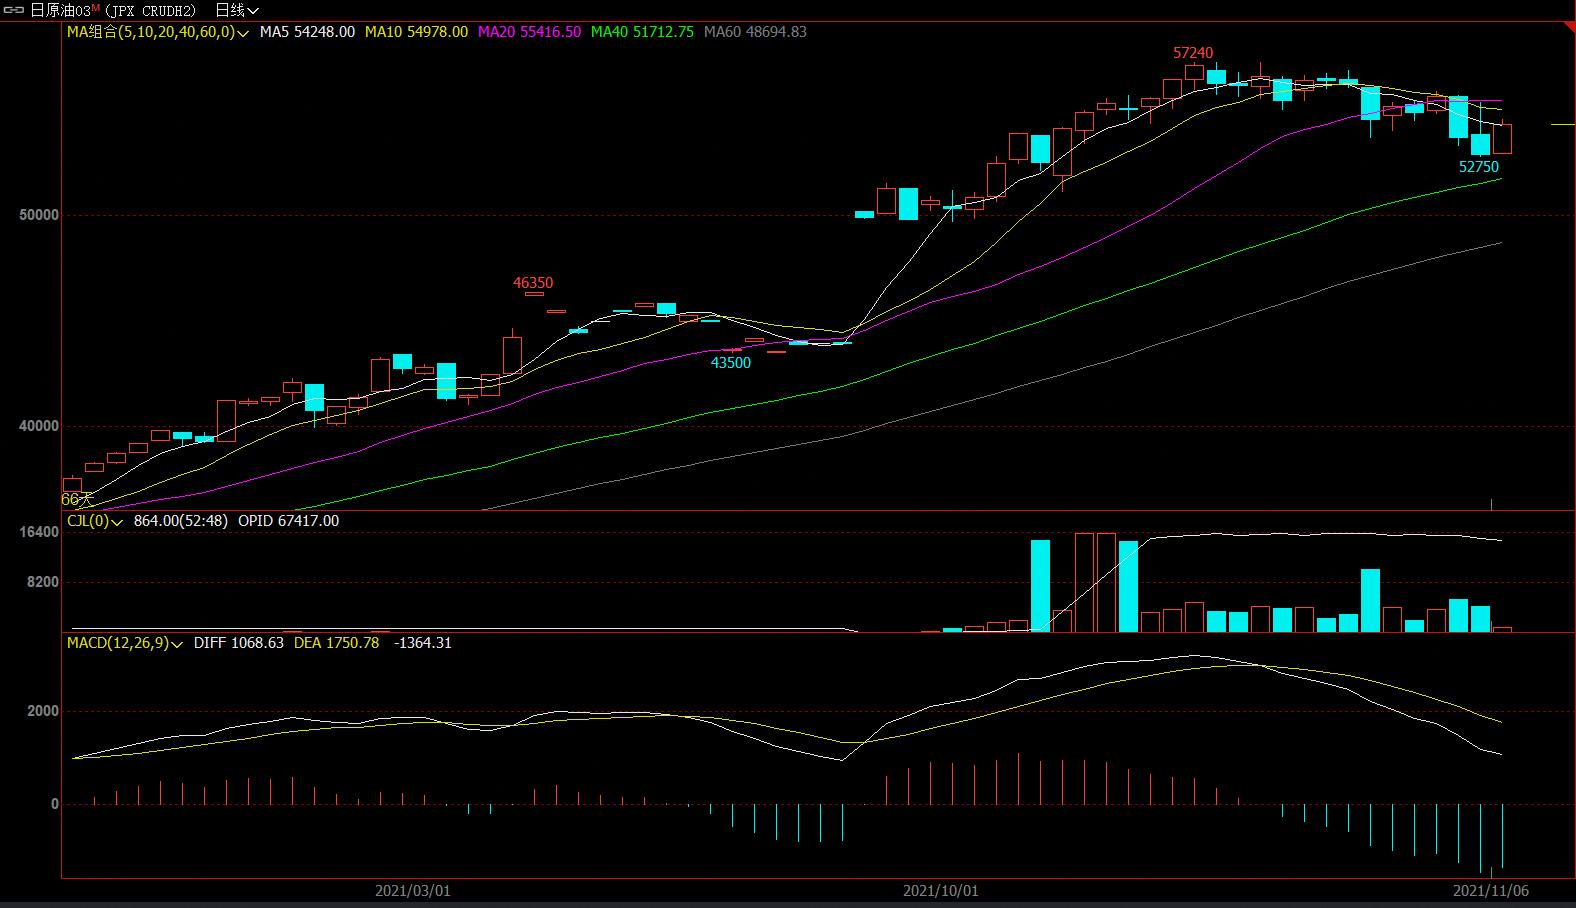Click the MA60 48694.83 value
This screenshot has height=908, width=1576.
[755, 32]
